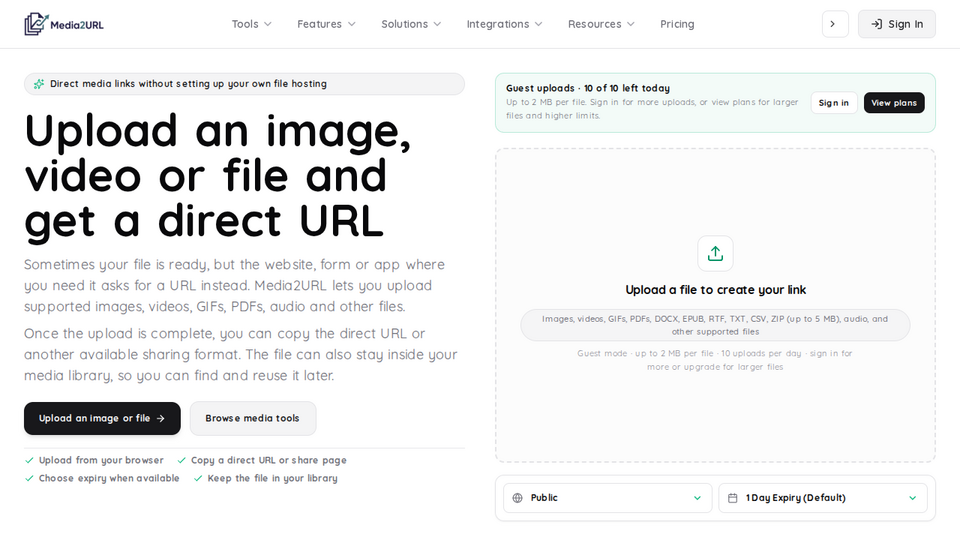Click checkmark beside 'Copy a direct URL'

[181, 460]
